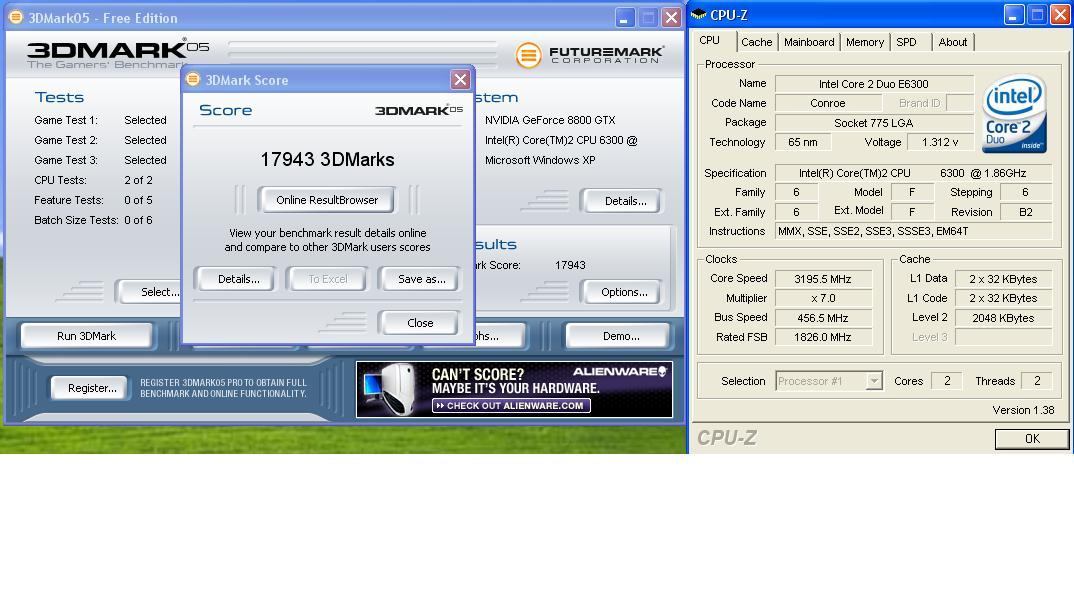The width and height of the screenshot is (1074, 600).
Task: Click the CPU-Z title bar chip icon
Action: [x=699, y=14]
